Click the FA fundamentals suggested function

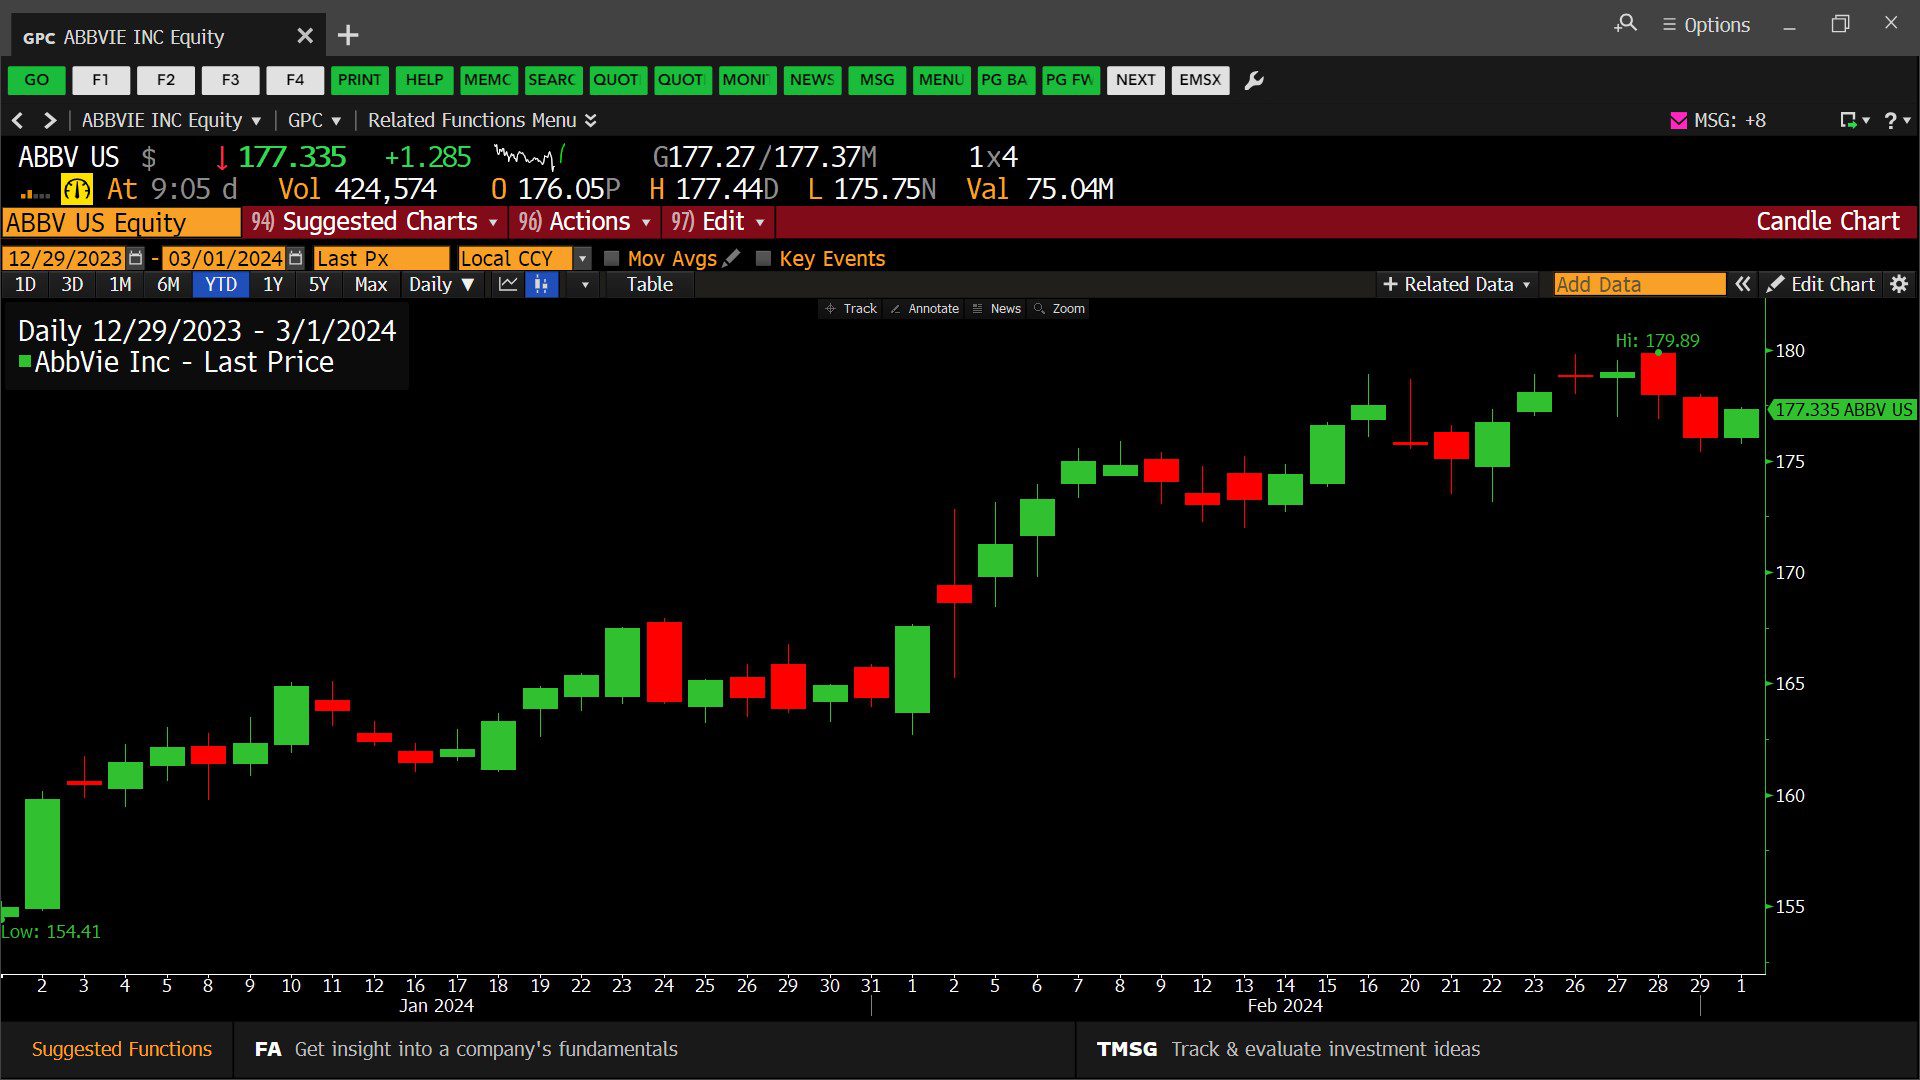click(x=466, y=1049)
